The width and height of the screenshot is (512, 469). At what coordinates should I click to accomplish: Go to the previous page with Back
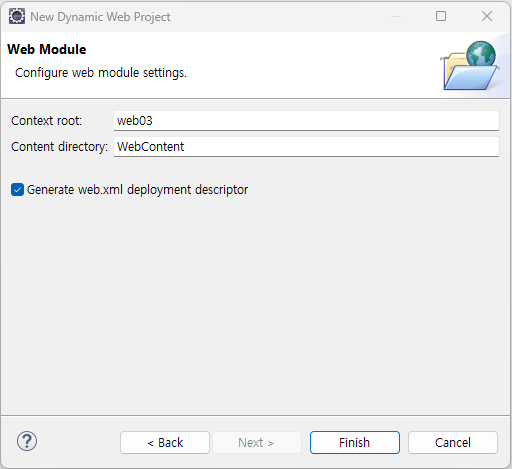(165, 443)
